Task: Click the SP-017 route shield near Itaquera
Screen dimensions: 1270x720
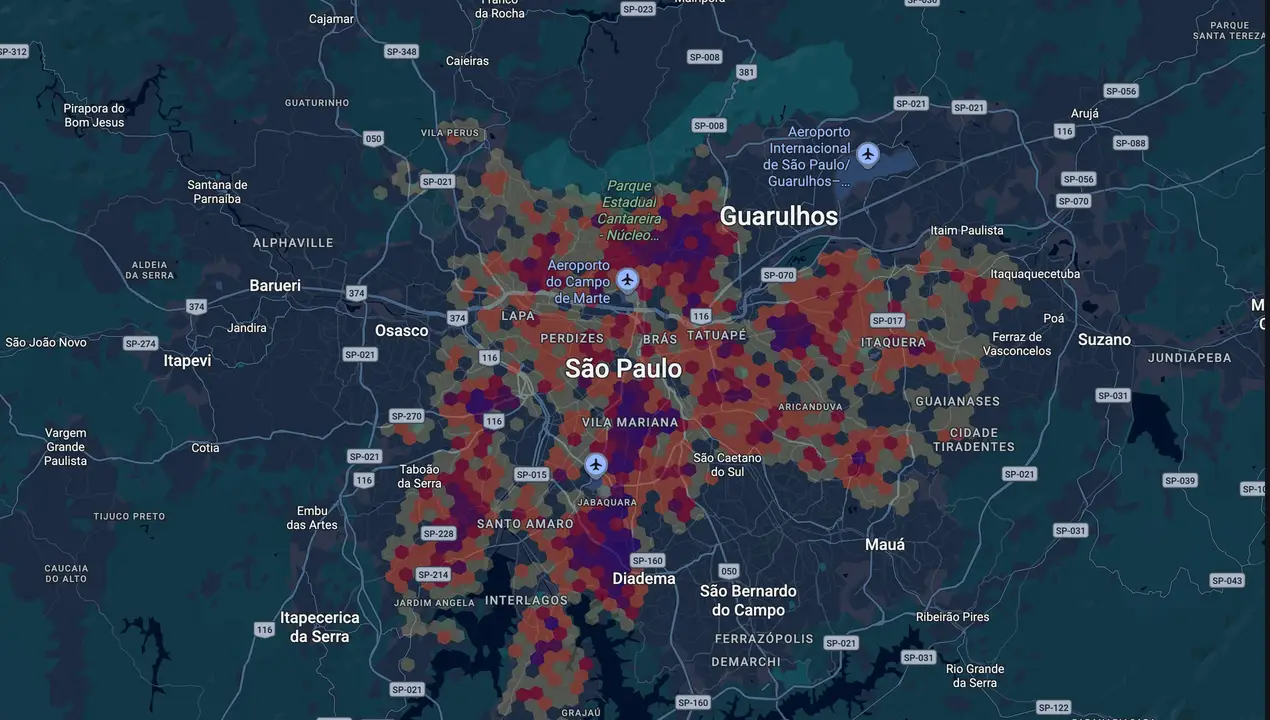Action: [888, 321]
